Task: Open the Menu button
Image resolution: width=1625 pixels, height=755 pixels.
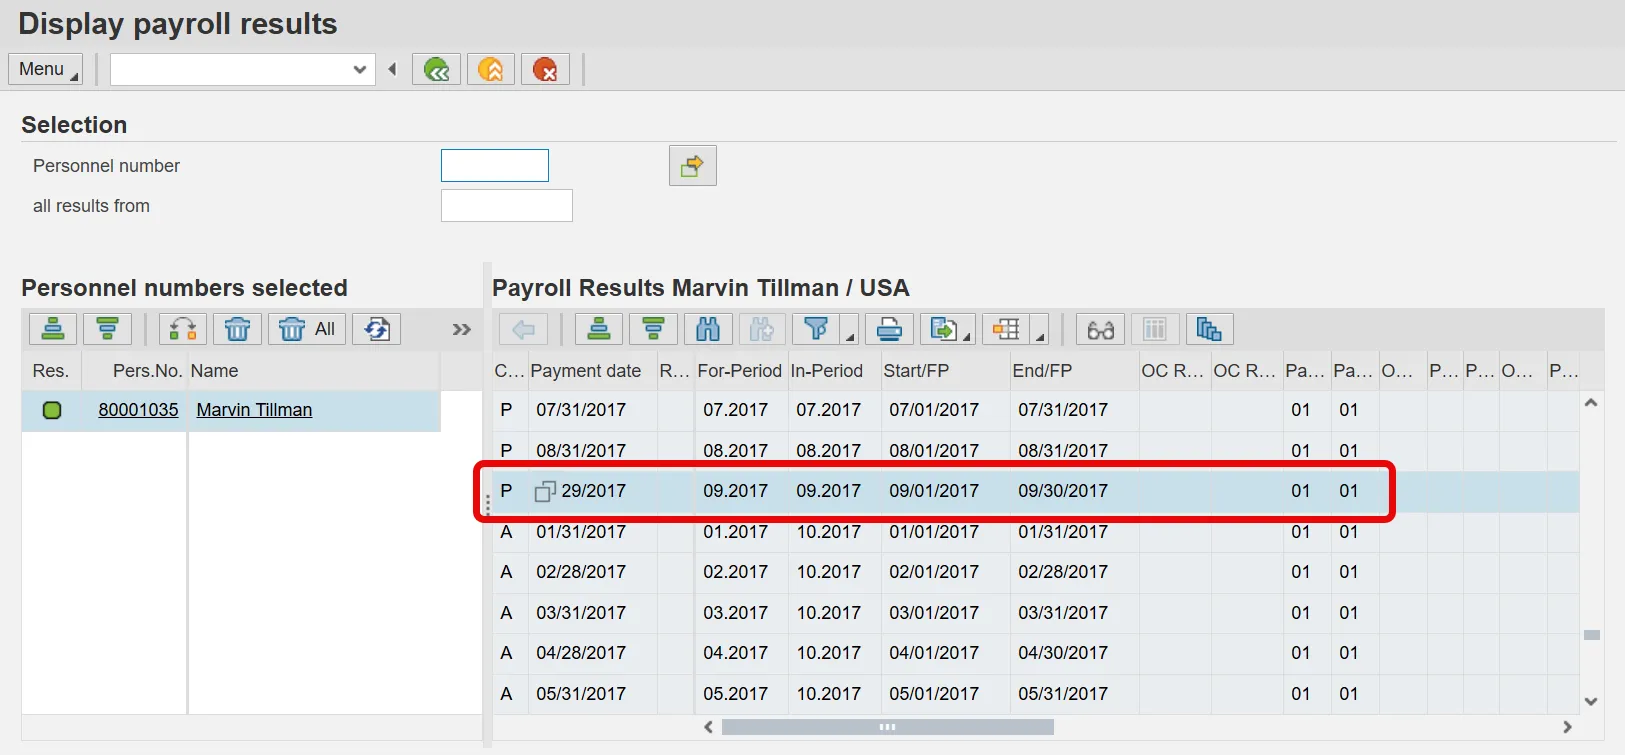Action: click(45, 69)
